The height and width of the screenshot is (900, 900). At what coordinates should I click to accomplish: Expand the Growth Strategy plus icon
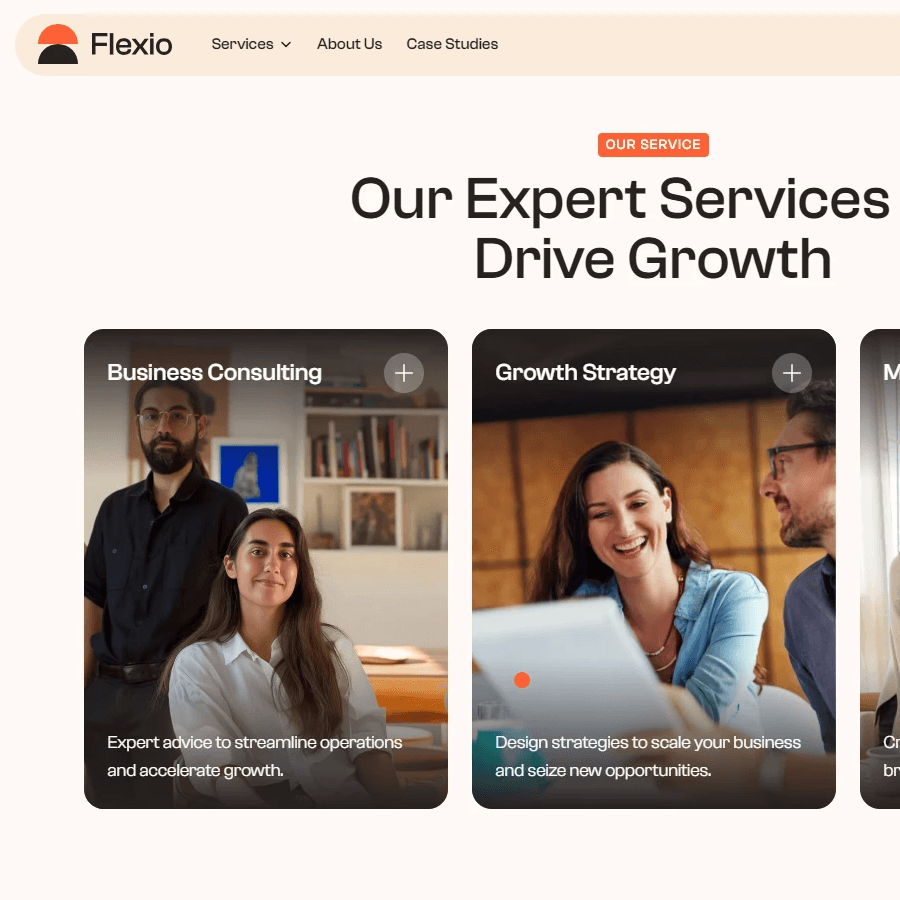792,373
